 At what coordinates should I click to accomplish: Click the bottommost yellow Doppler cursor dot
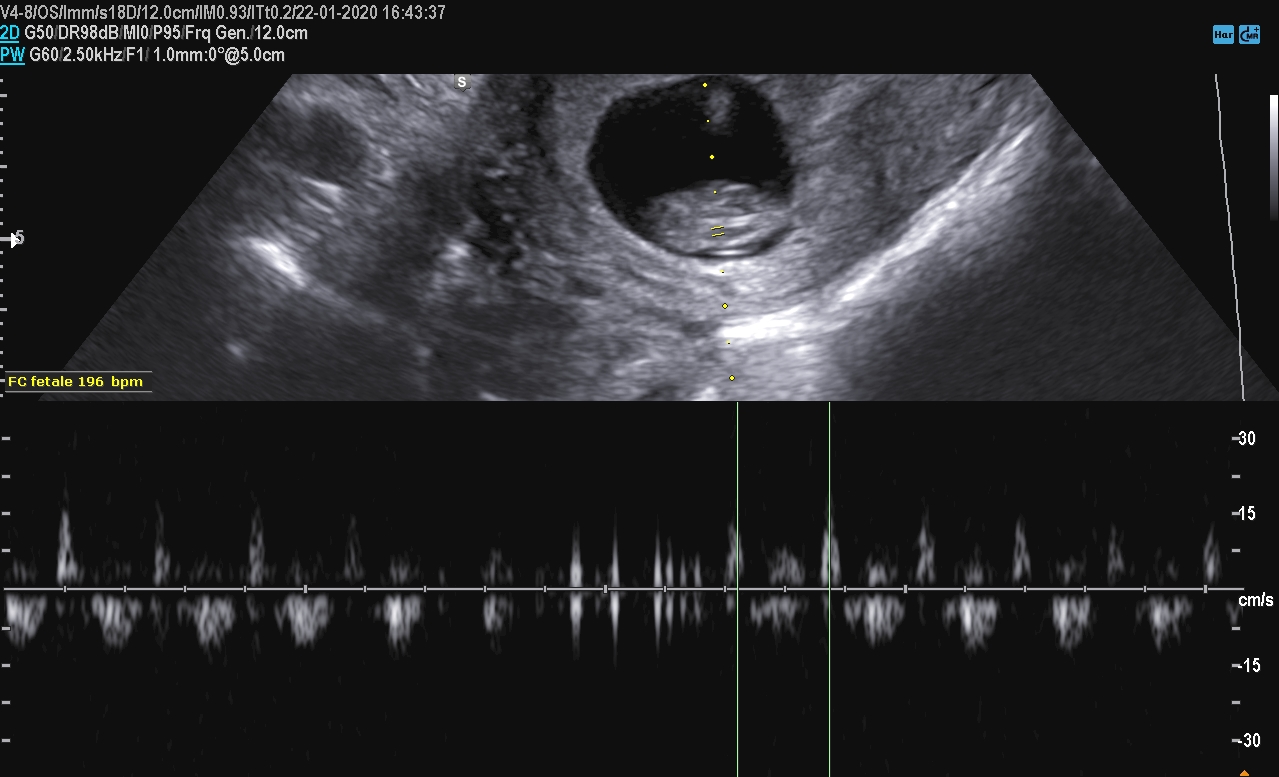tap(732, 378)
